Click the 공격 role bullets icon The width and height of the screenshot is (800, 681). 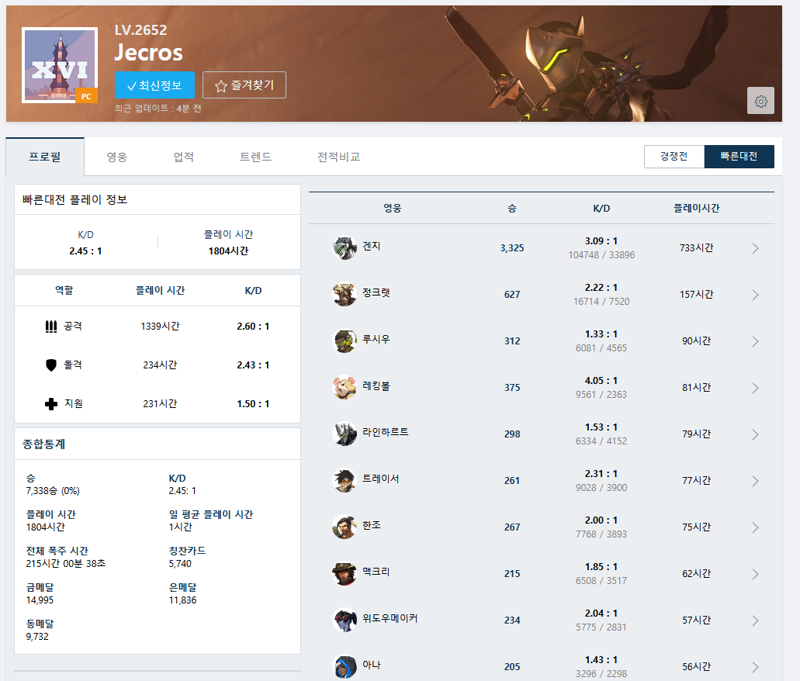[x=51, y=326]
